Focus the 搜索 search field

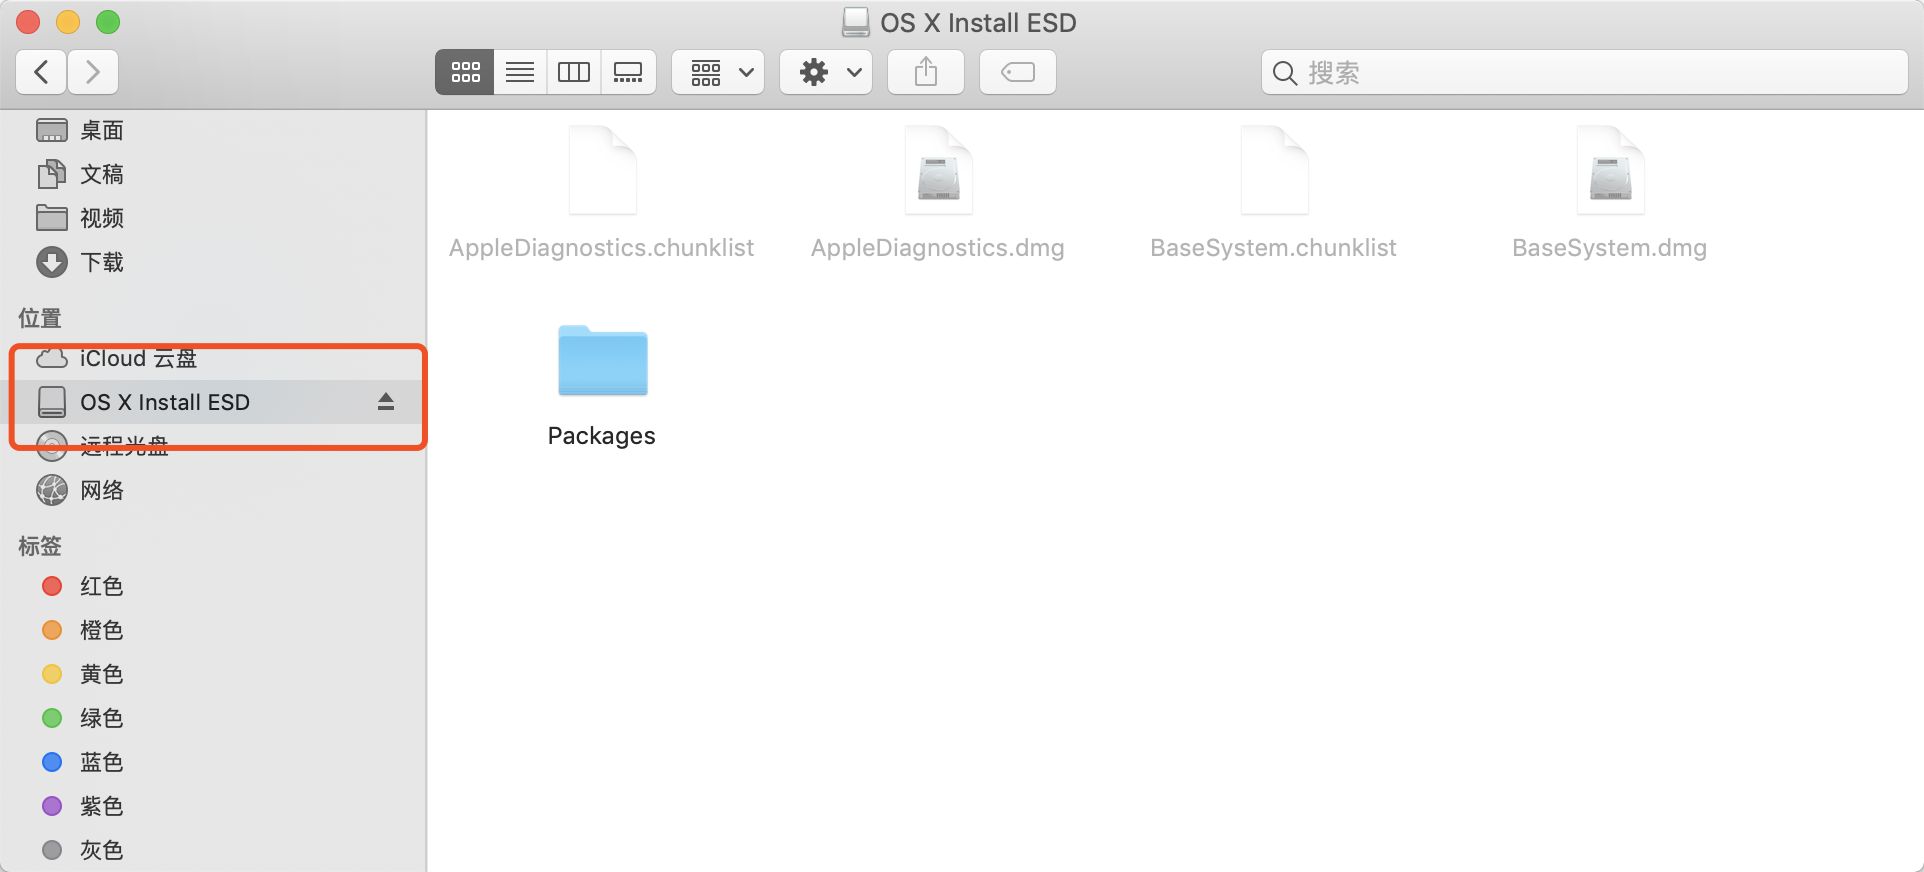[1585, 72]
